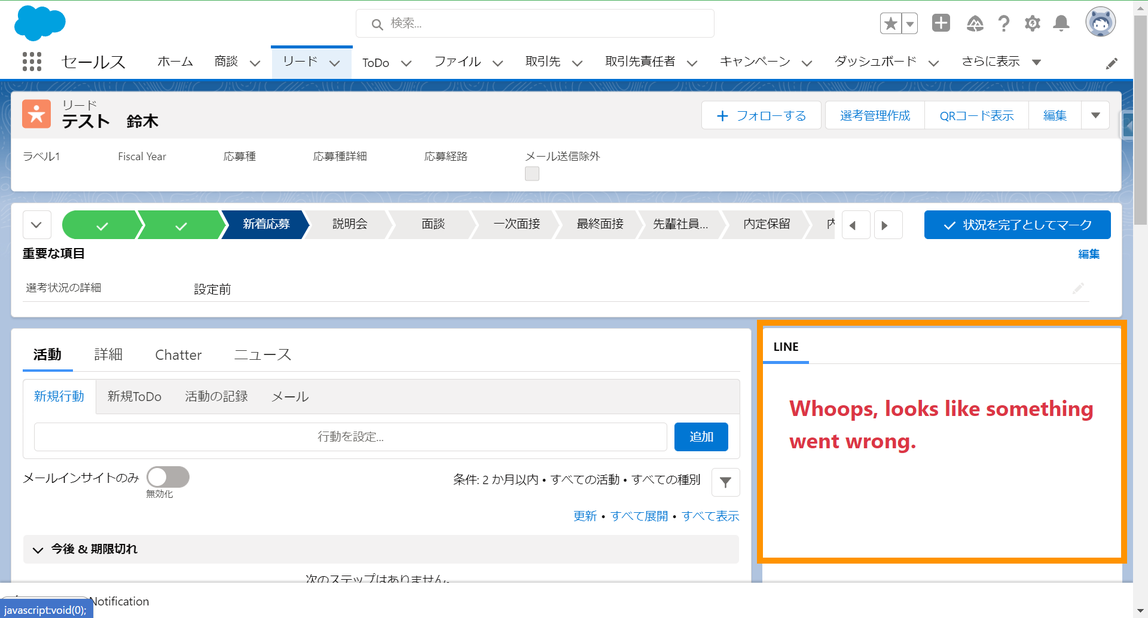Open global actions plus icon
The width and height of the screenshot is (1148, 618).
click(x=941, y=23)
